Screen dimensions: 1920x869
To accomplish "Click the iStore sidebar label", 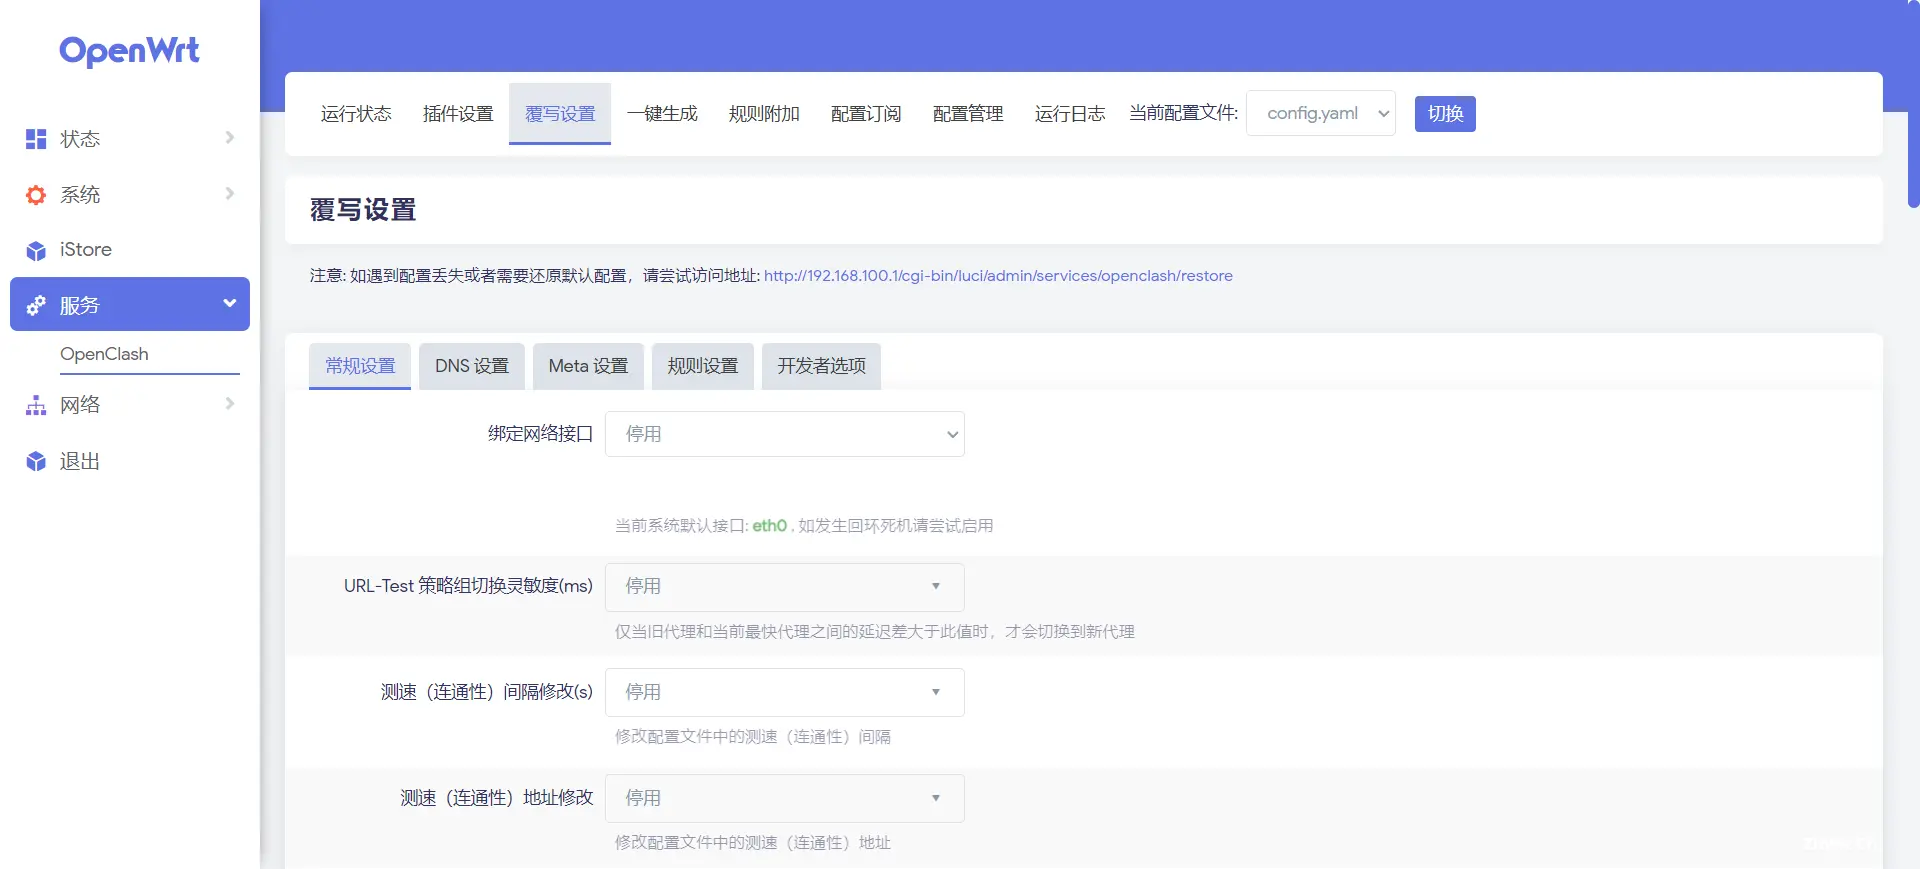I will [x=86, y=250].
